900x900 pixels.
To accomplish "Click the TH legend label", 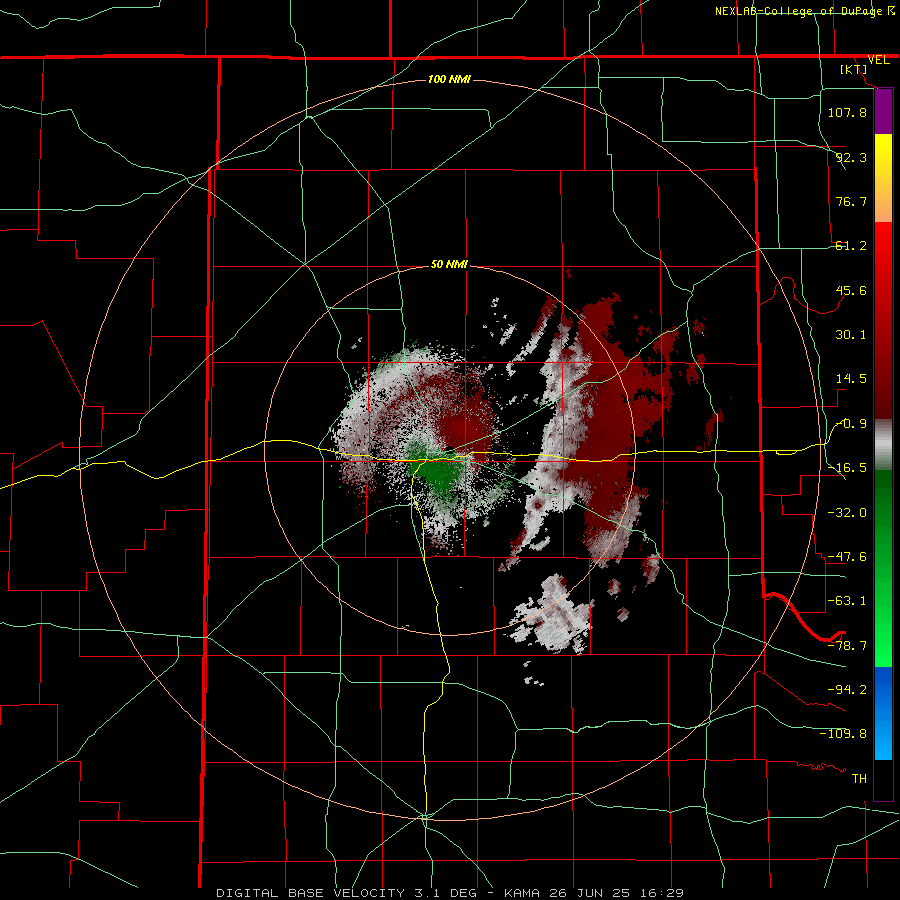I will [859, 778].
